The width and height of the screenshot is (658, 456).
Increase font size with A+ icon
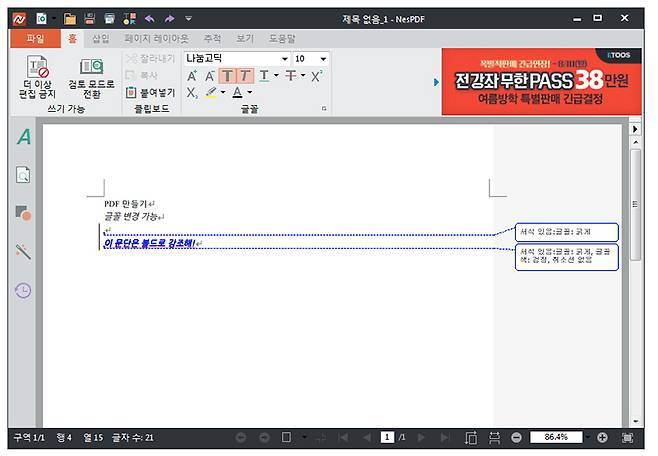click(x=192, y=76)
